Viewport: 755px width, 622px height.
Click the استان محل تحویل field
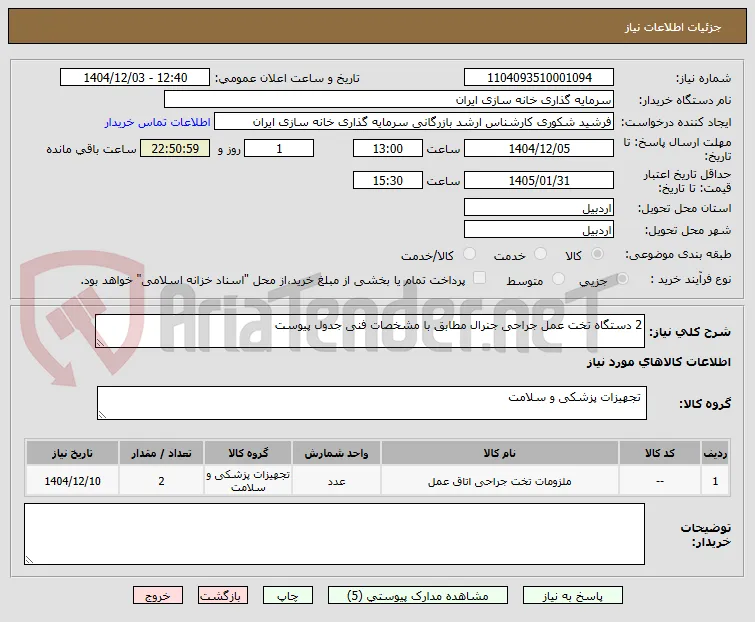539,207
